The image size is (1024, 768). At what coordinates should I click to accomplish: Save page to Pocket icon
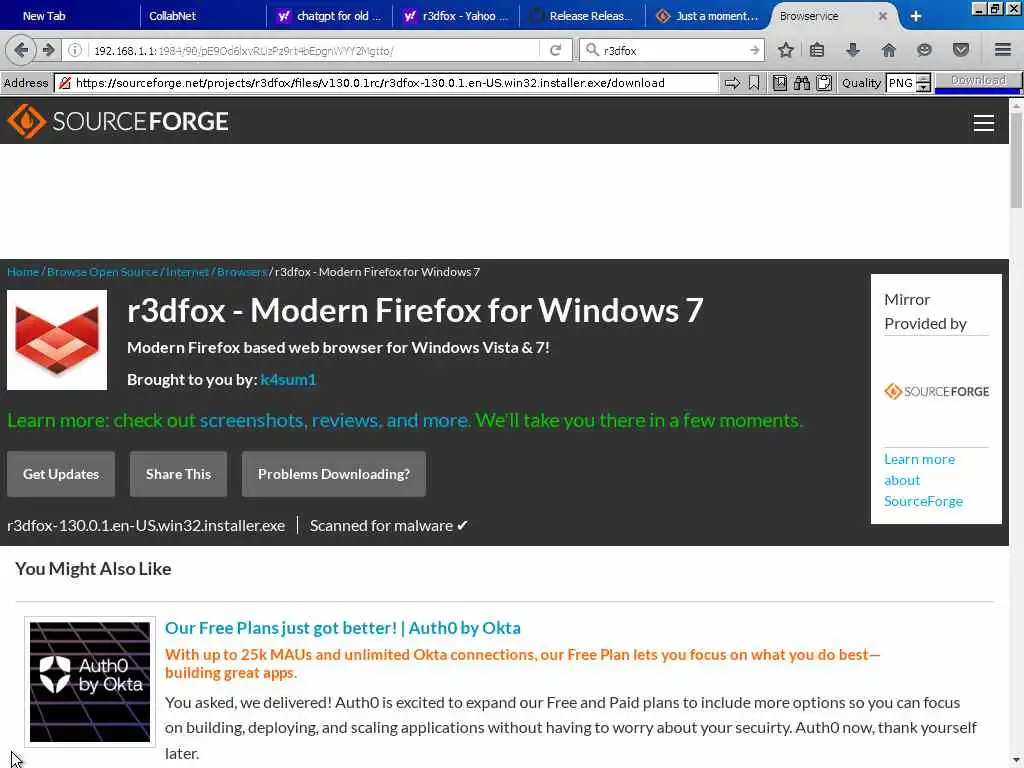(x=960, y=50)
